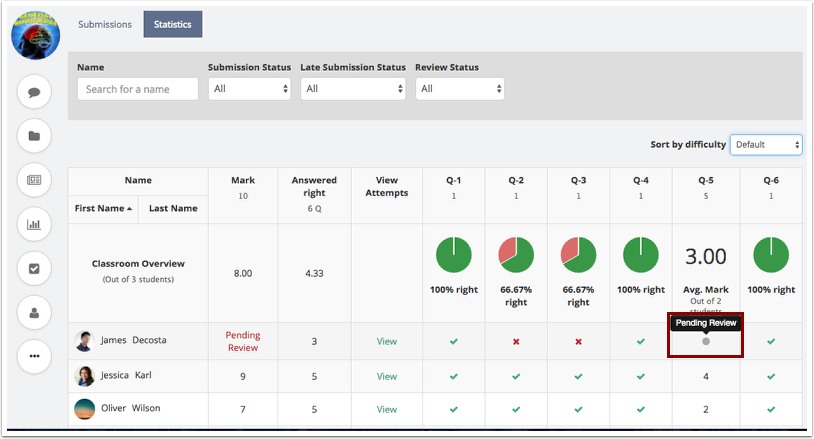814x439 pixels.
Task: Click the Q-6 100% right pie chart
Action: [x=771, y=255]
